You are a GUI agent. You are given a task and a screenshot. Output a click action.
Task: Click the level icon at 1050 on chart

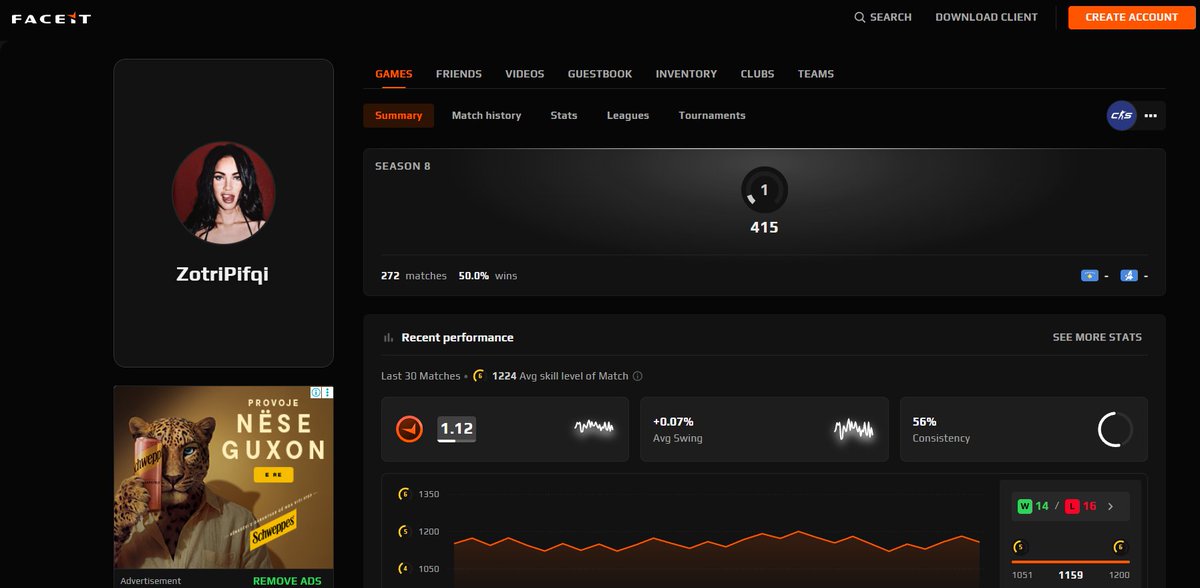(404, 569)
